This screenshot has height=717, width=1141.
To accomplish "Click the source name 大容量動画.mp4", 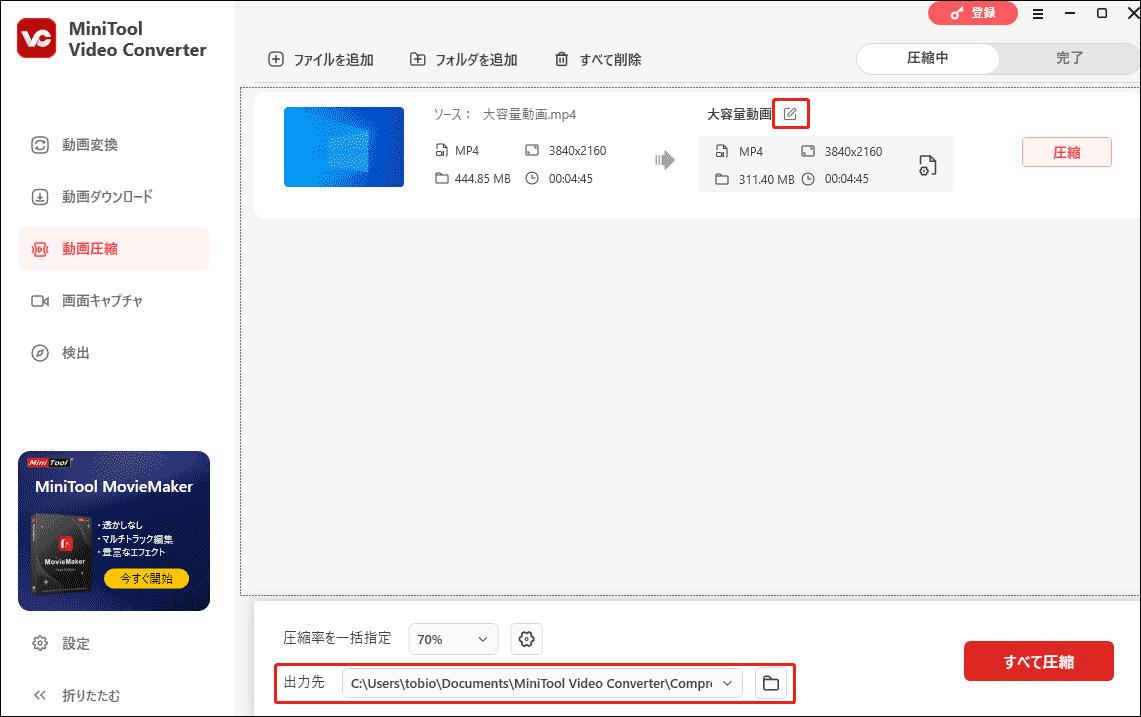I will click(x=529, y=114).
